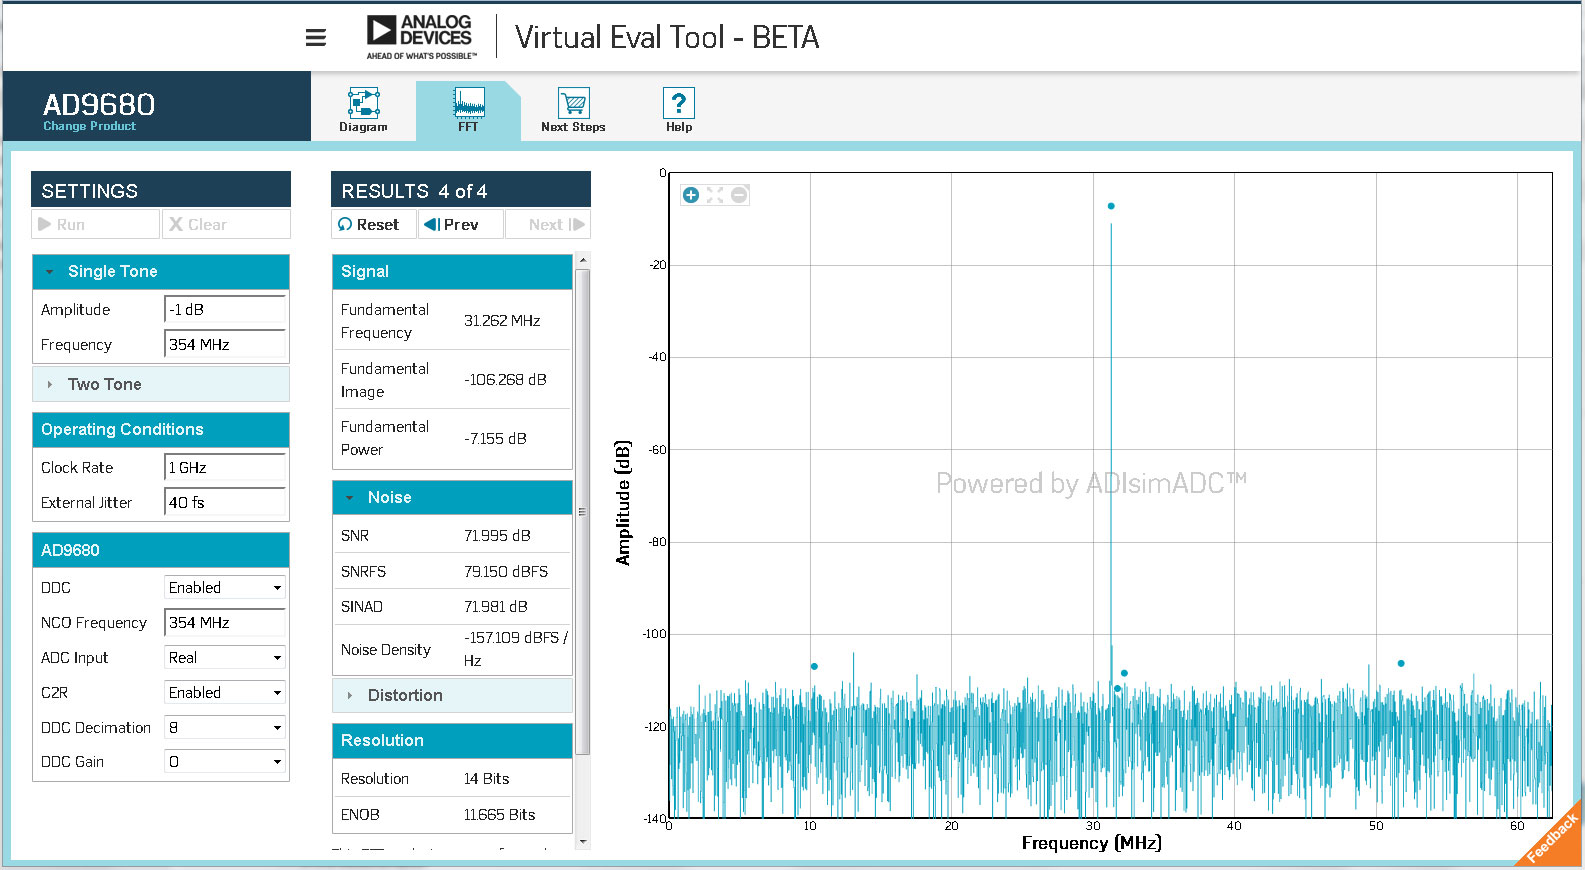Viewport: 1585px width, 870px height.
Task: Click the Change Product link
Action: click(89, 126)
